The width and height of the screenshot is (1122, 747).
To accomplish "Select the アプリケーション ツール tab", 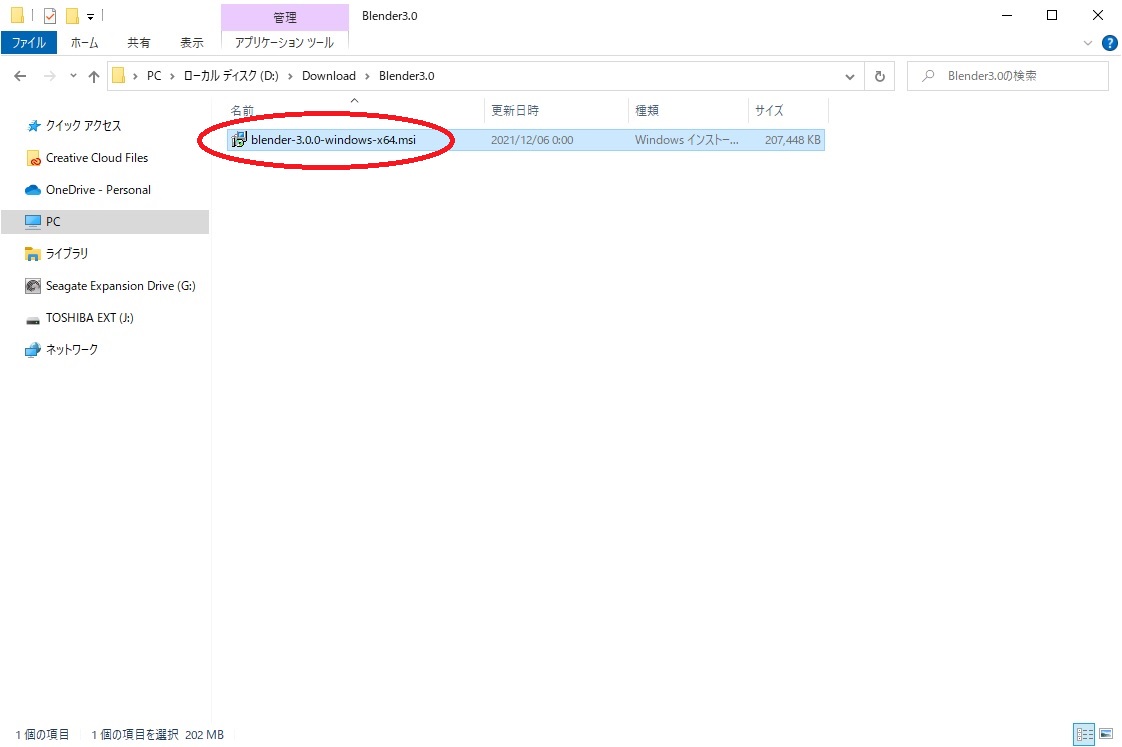I will 284,43.
